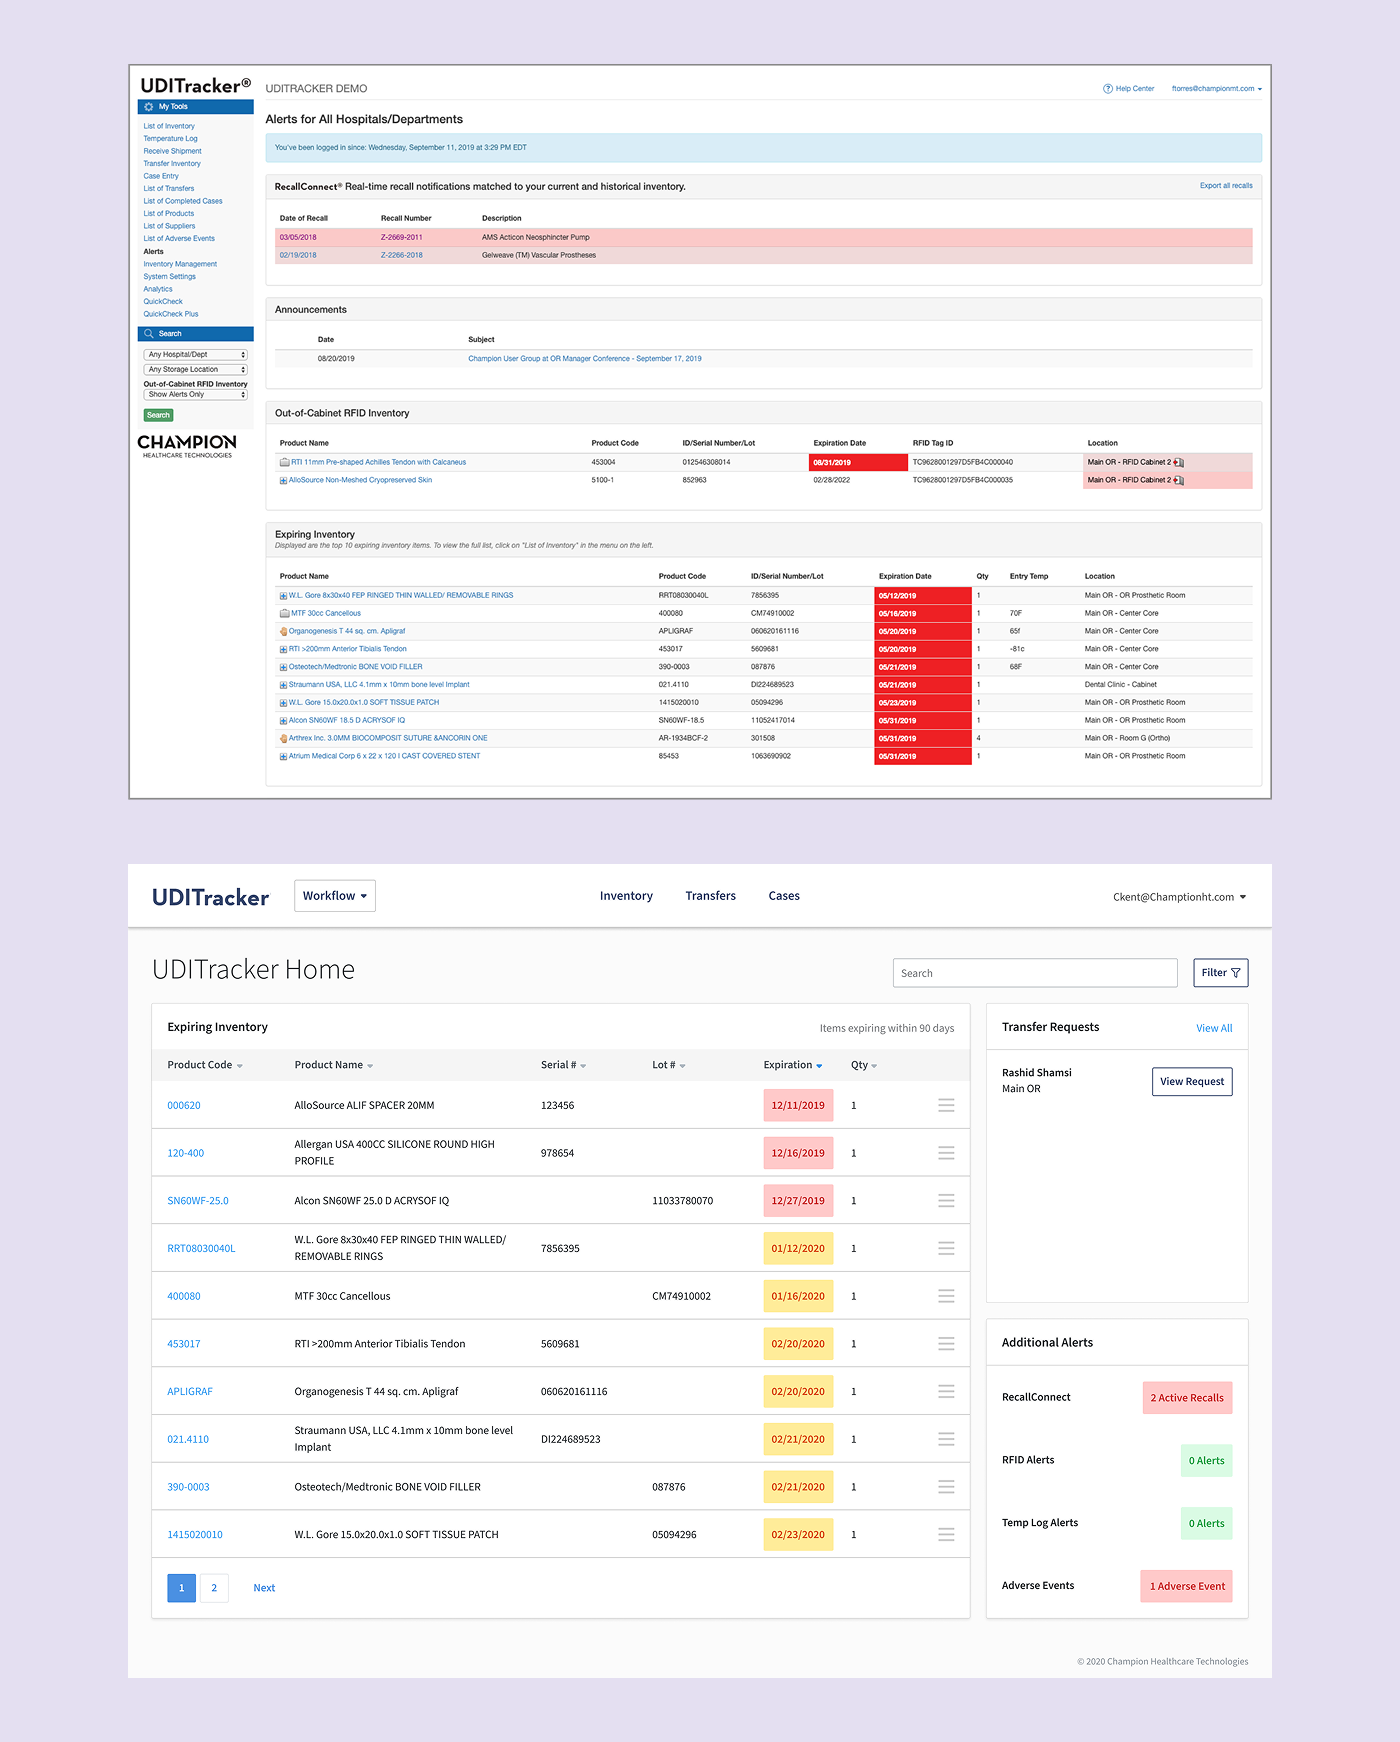Click plus icon beside RTI >200mm Tibialis Tendon
The width and height of the screenshot is (1400, 1742).
click(283, 650)
